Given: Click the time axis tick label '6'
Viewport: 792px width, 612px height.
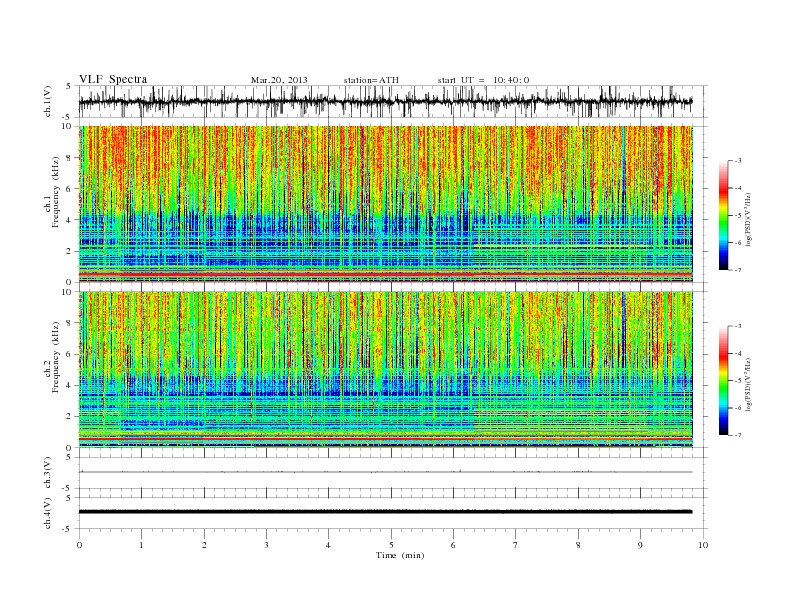Looking at the screenshot, I should (453, 545).
